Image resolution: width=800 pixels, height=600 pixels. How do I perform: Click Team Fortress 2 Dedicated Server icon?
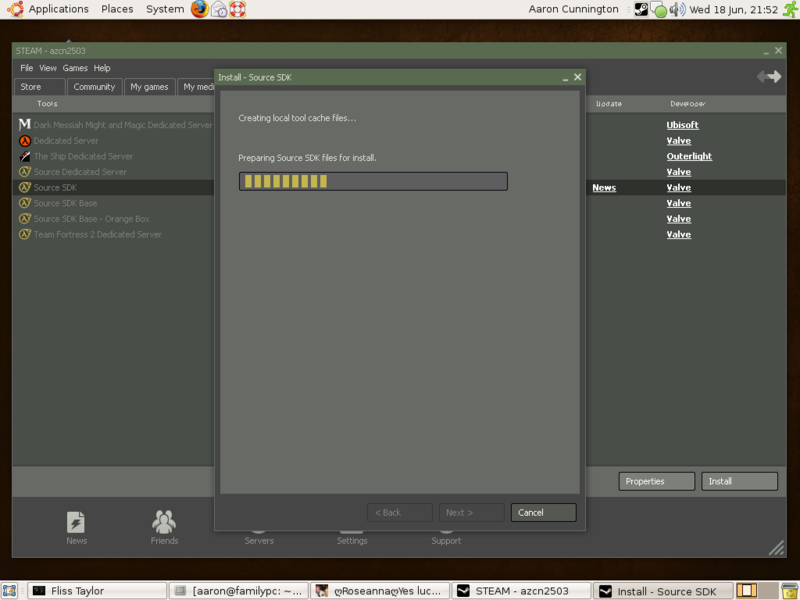(x=24, y=234)
